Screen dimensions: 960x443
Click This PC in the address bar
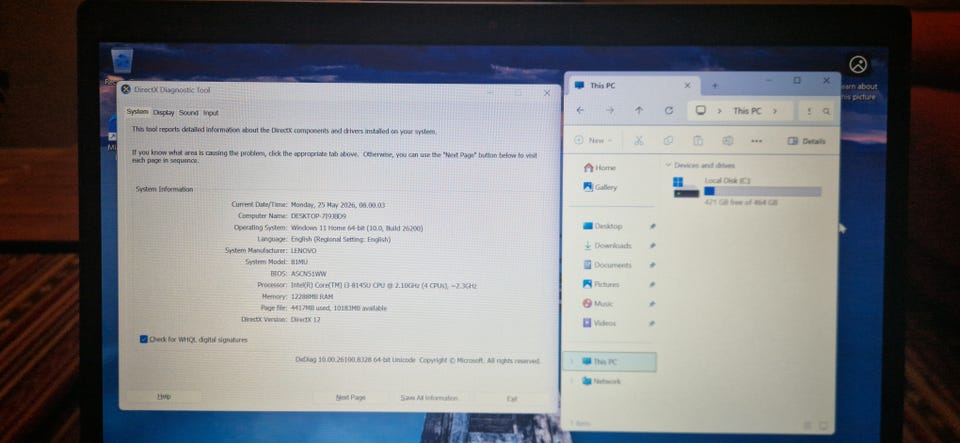pos(747,111)
